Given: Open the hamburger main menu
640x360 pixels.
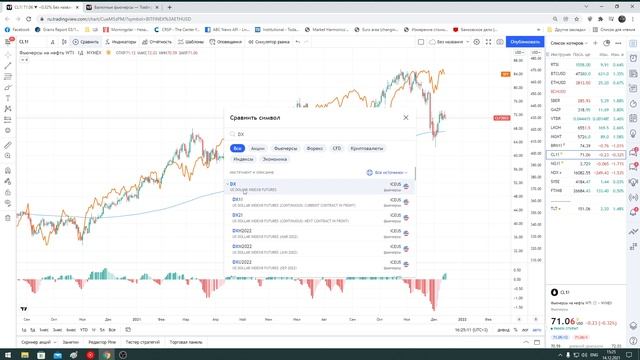Looking at the screenshot, I should pos(8,42).
